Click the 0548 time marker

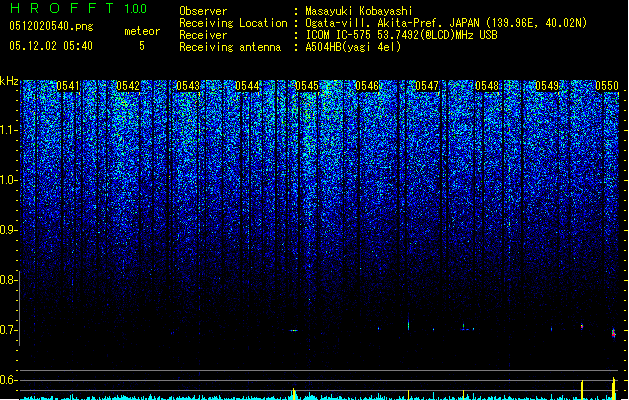click(487, 86)
